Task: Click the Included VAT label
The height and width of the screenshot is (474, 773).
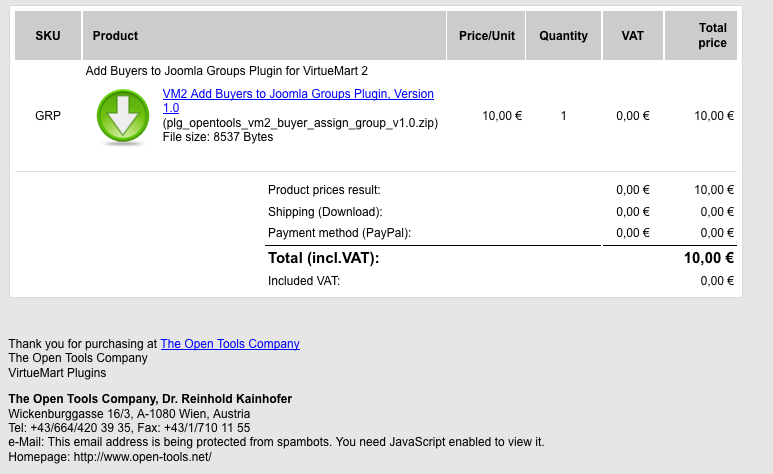Action: tap(304, 281)
